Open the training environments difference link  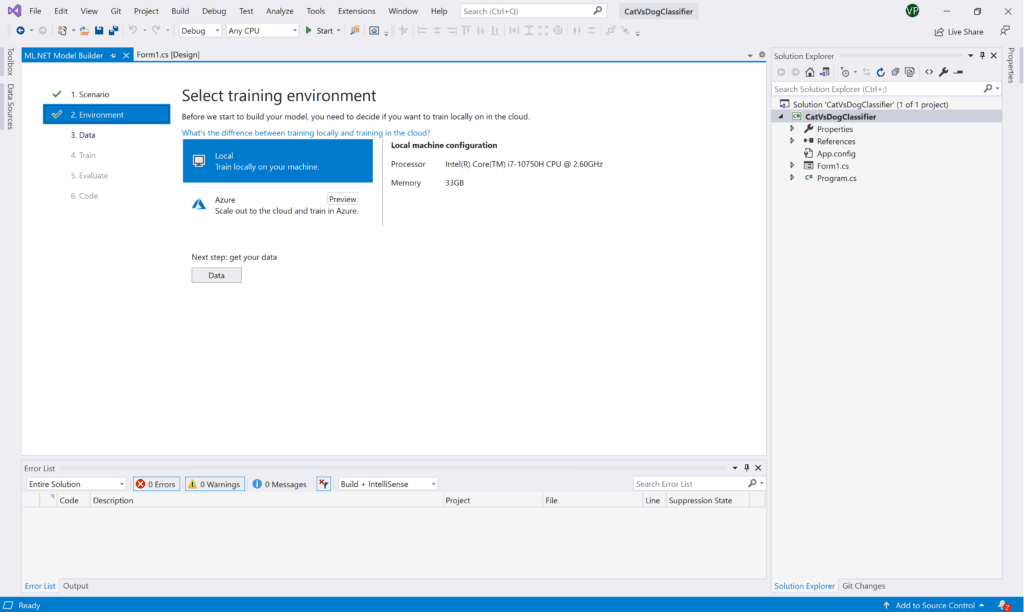click(x=305, y=132)
